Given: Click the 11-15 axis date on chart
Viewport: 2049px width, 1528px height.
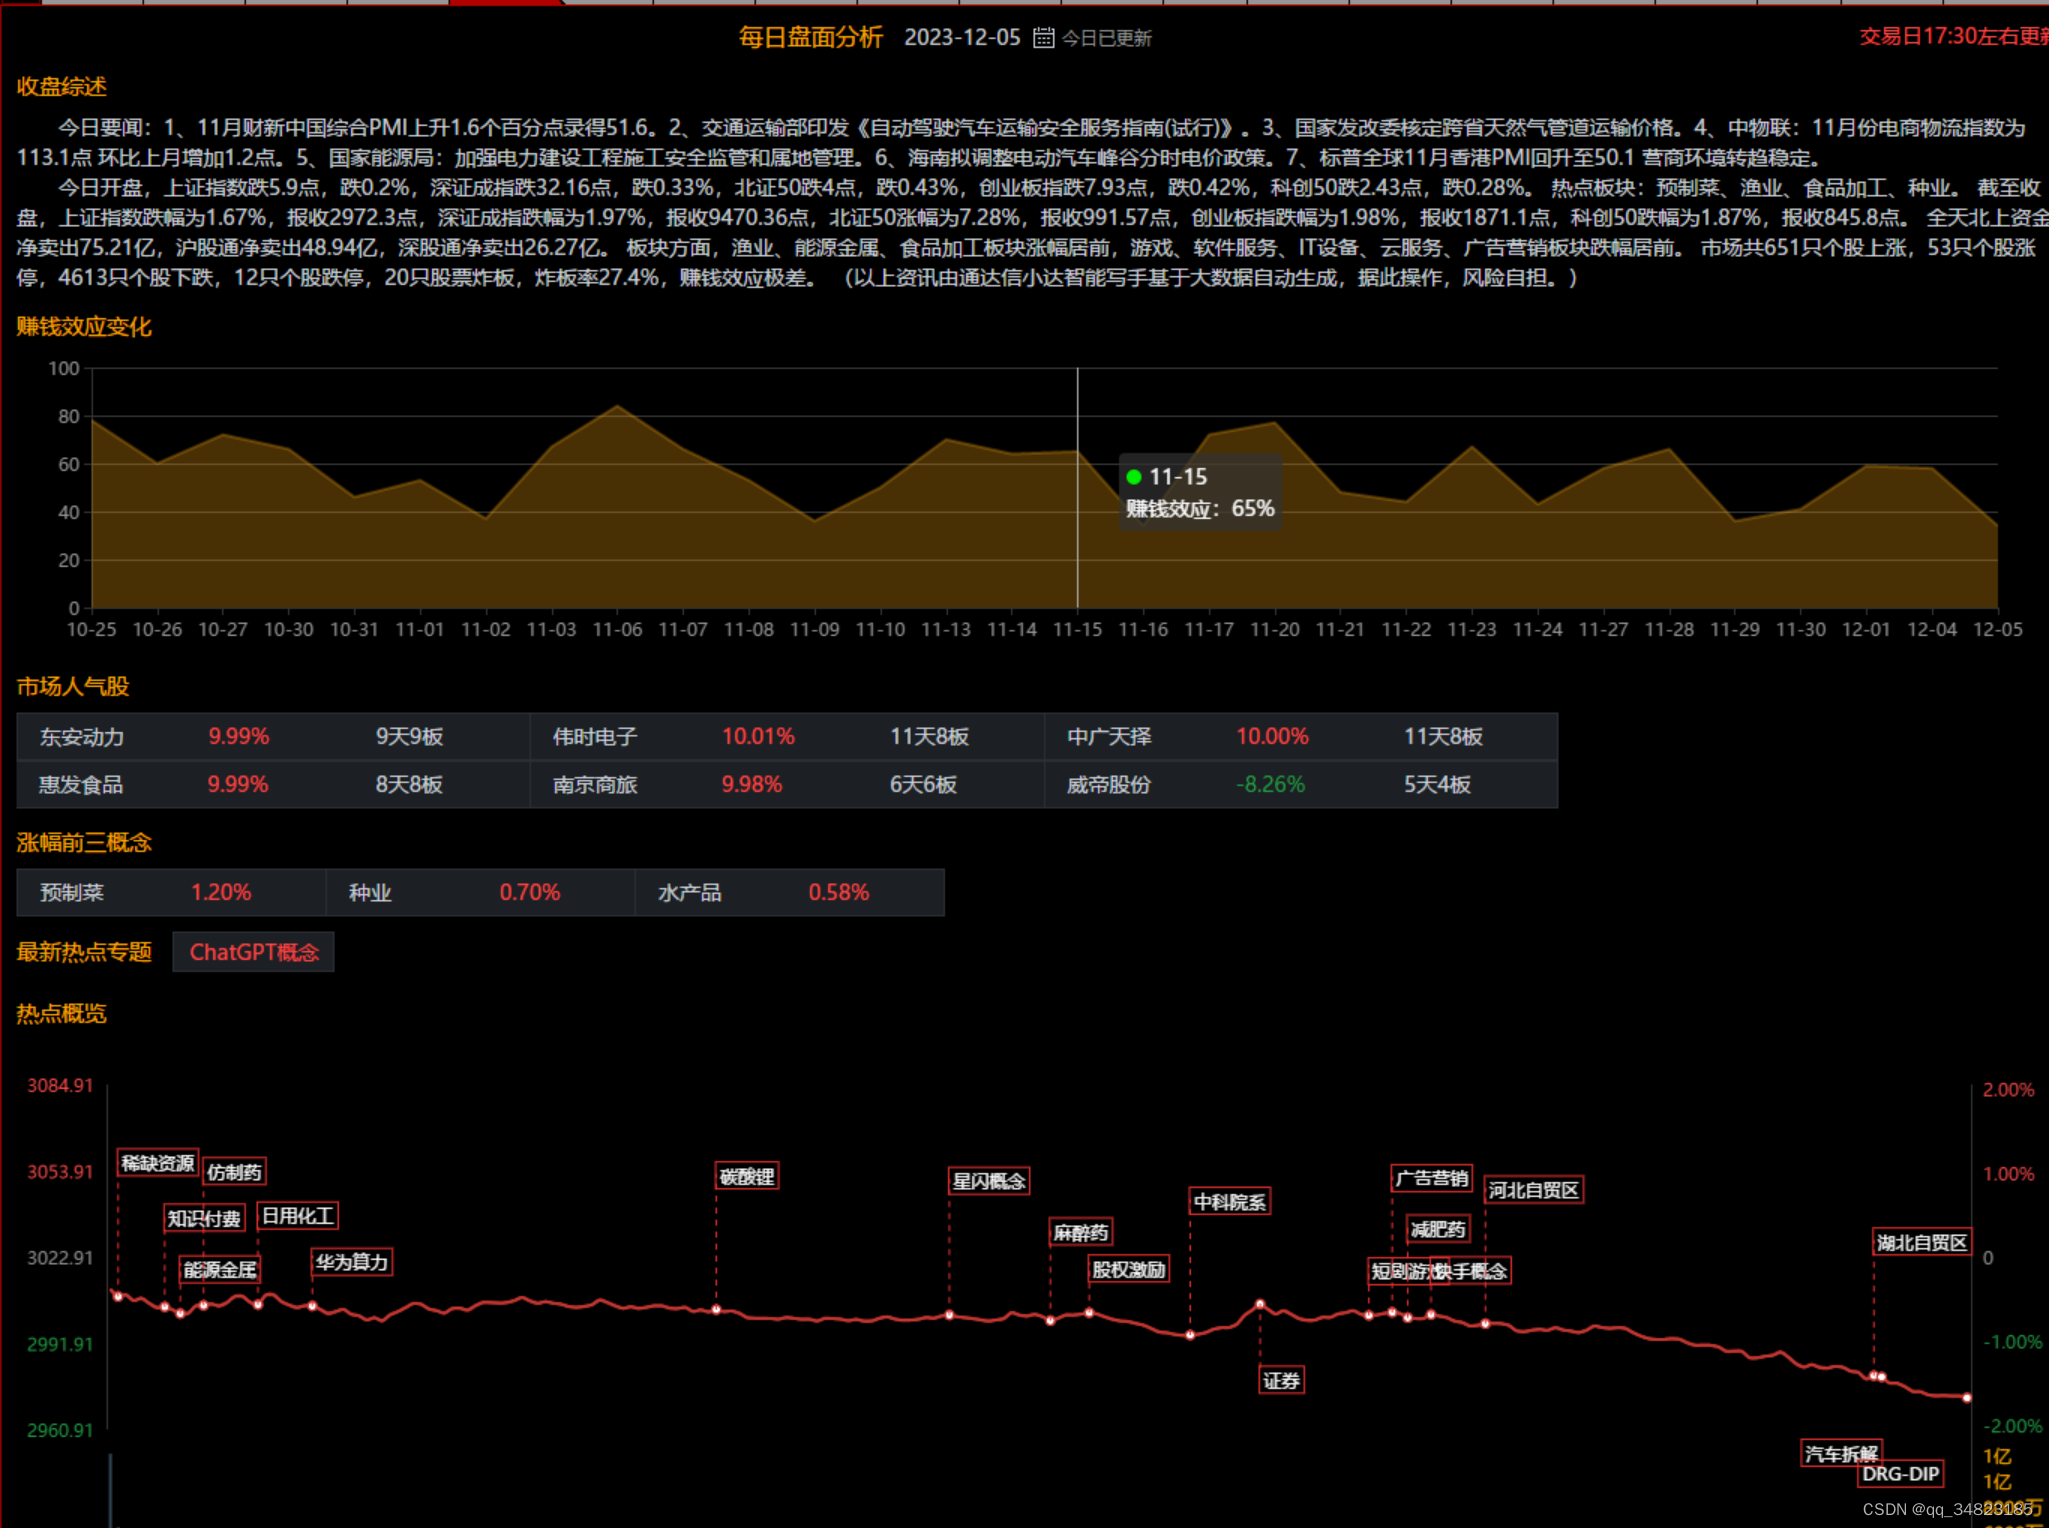Looking at the screenshot, I should (1077, 630).
